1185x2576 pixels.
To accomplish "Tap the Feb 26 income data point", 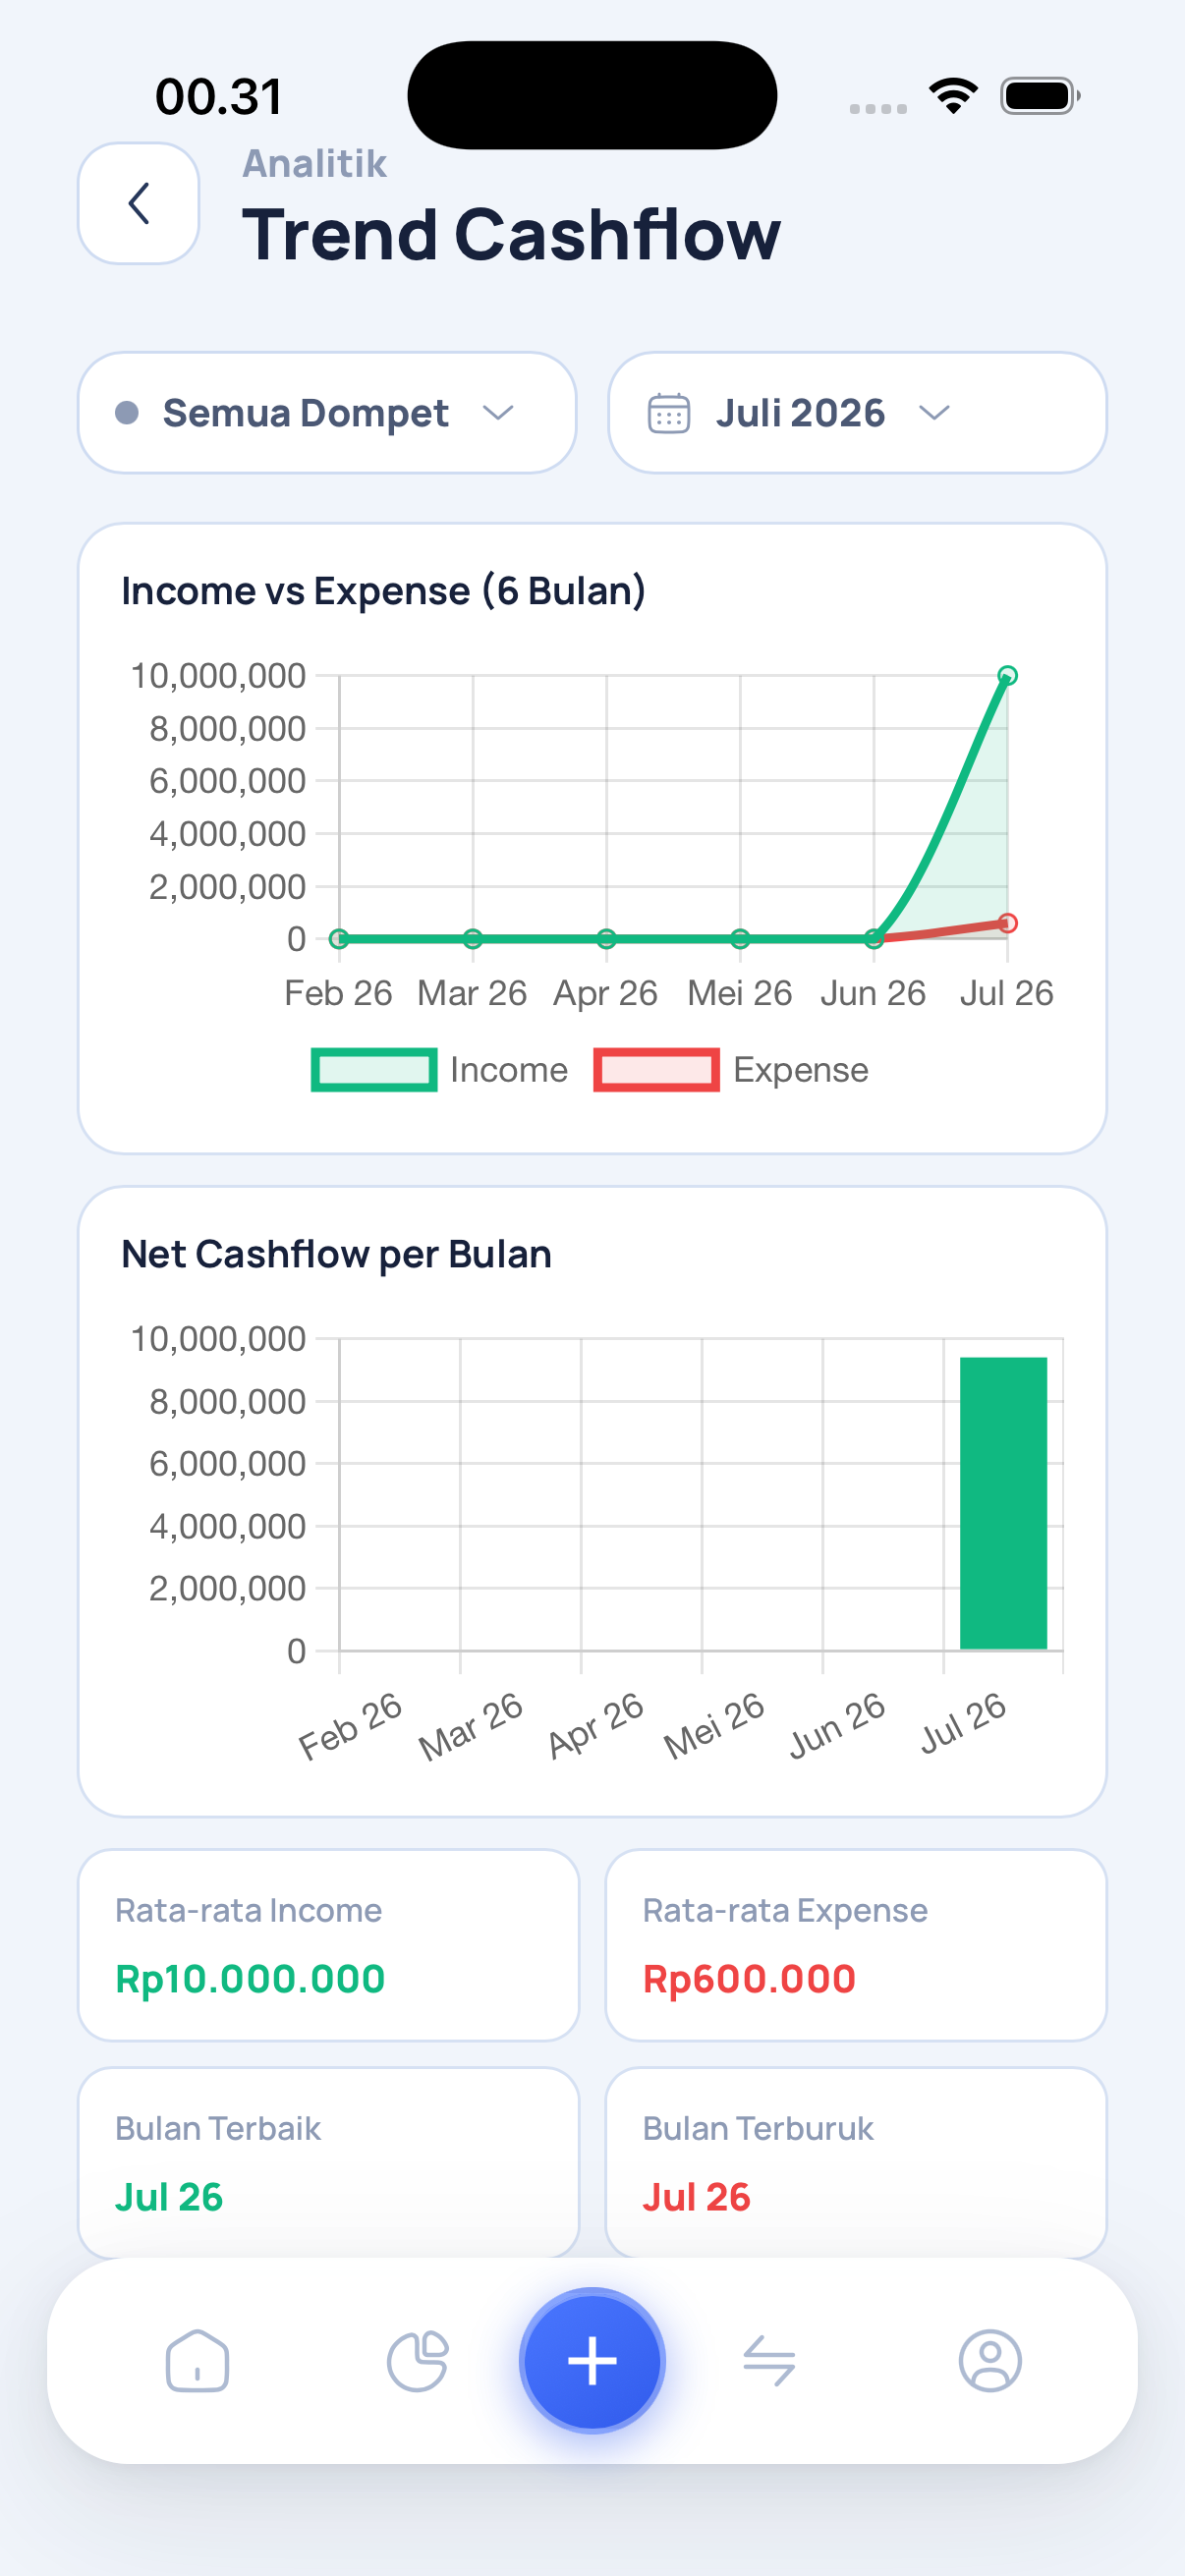I will 339,939.
